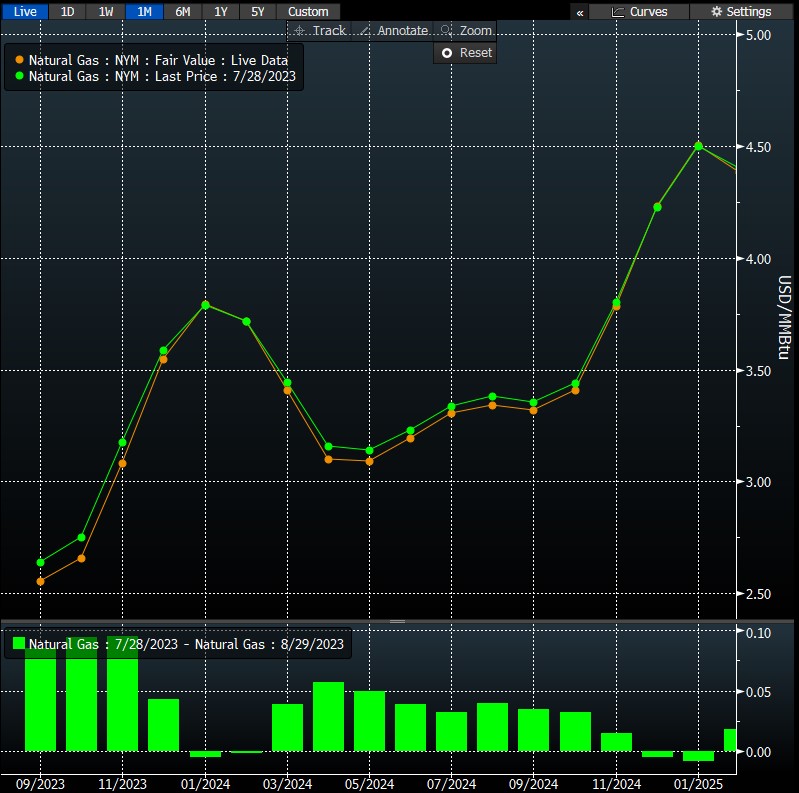
Task: Select the 5Y time range
Action: [x=258, y=11]
